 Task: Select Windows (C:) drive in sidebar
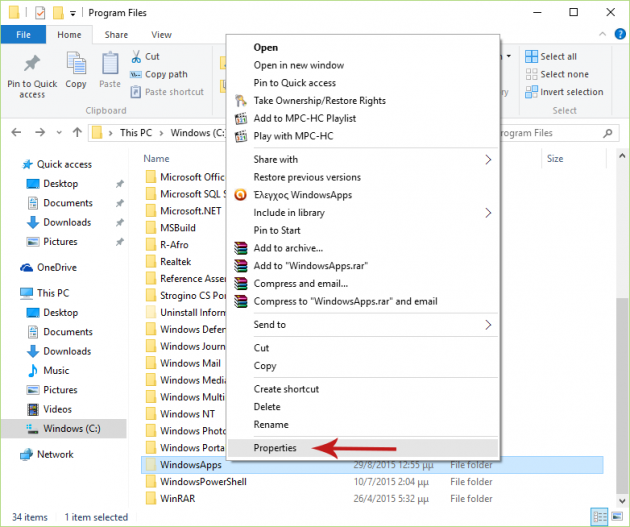pyautogui.click(x=63, y=429)
